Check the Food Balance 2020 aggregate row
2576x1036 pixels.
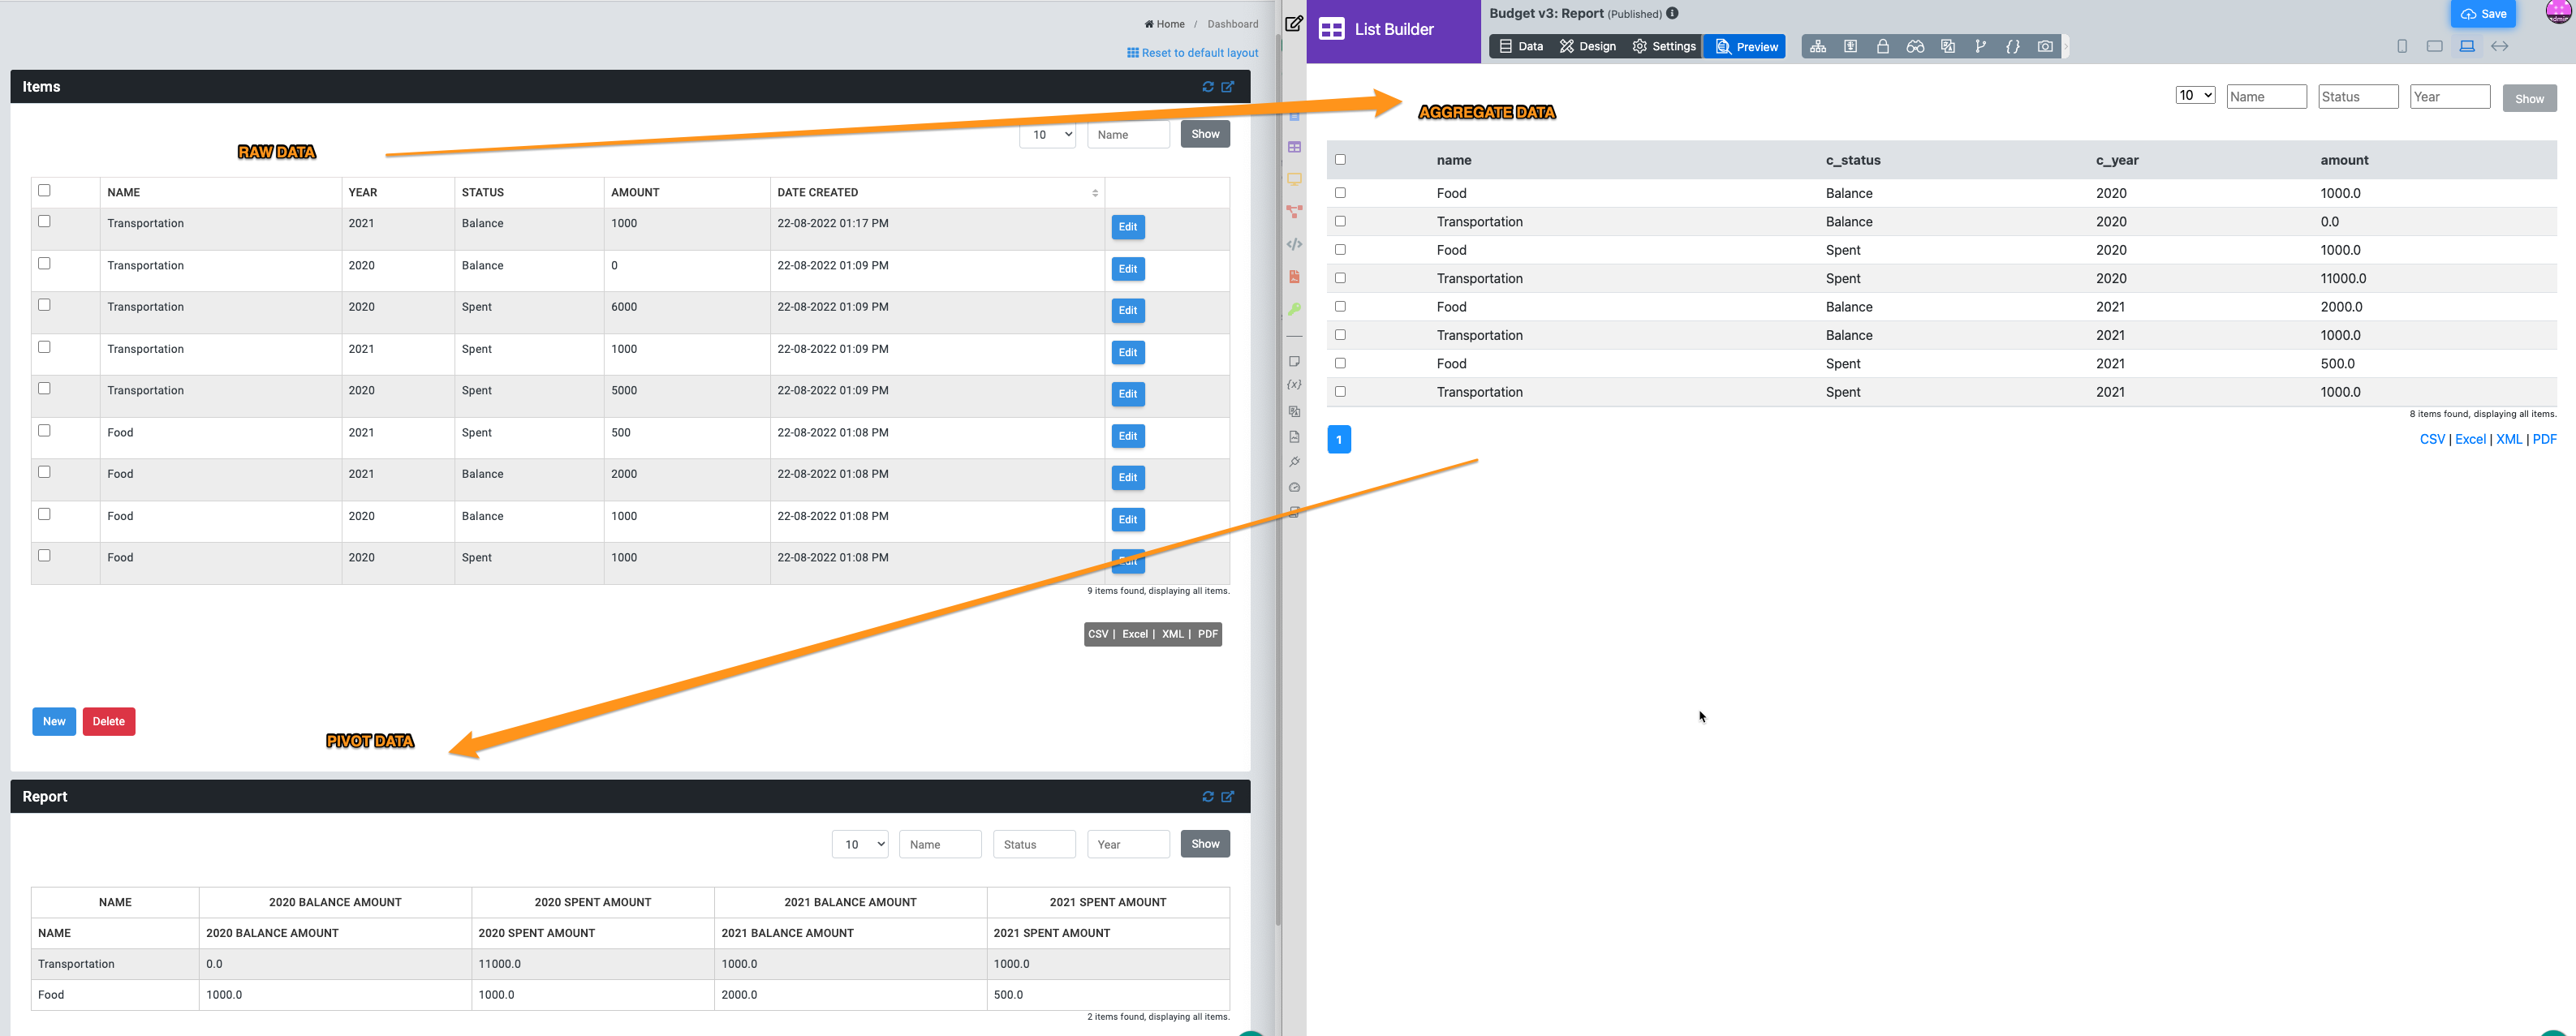coord(1340,193)
